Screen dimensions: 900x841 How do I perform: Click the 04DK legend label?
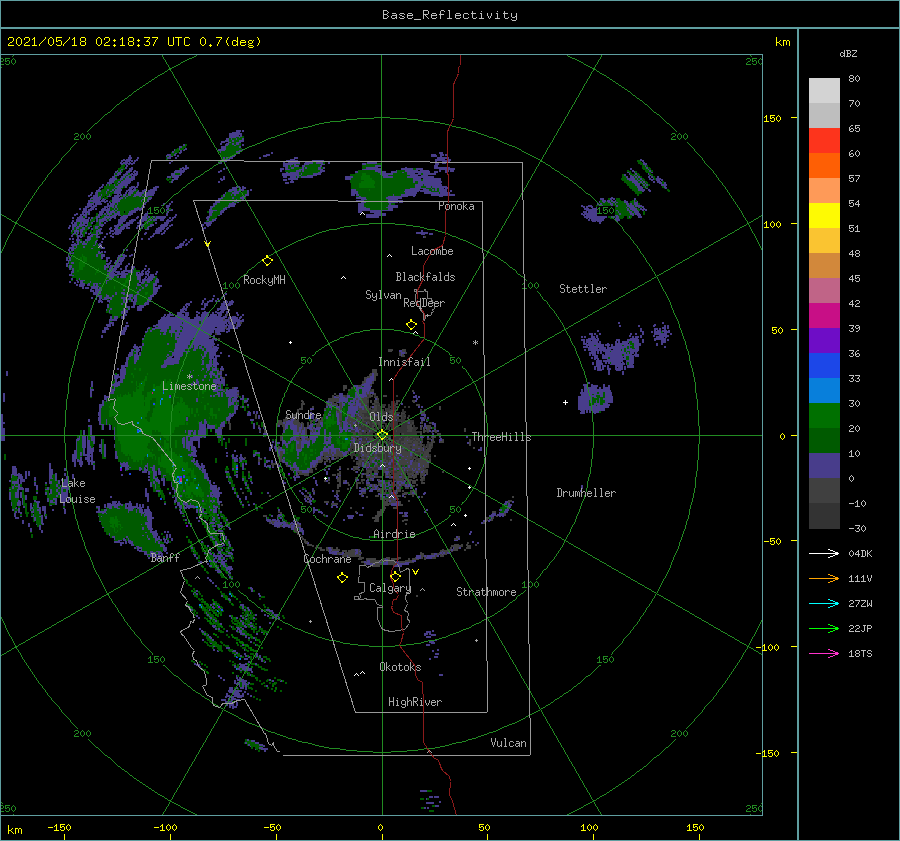click(x=860, y=553)
